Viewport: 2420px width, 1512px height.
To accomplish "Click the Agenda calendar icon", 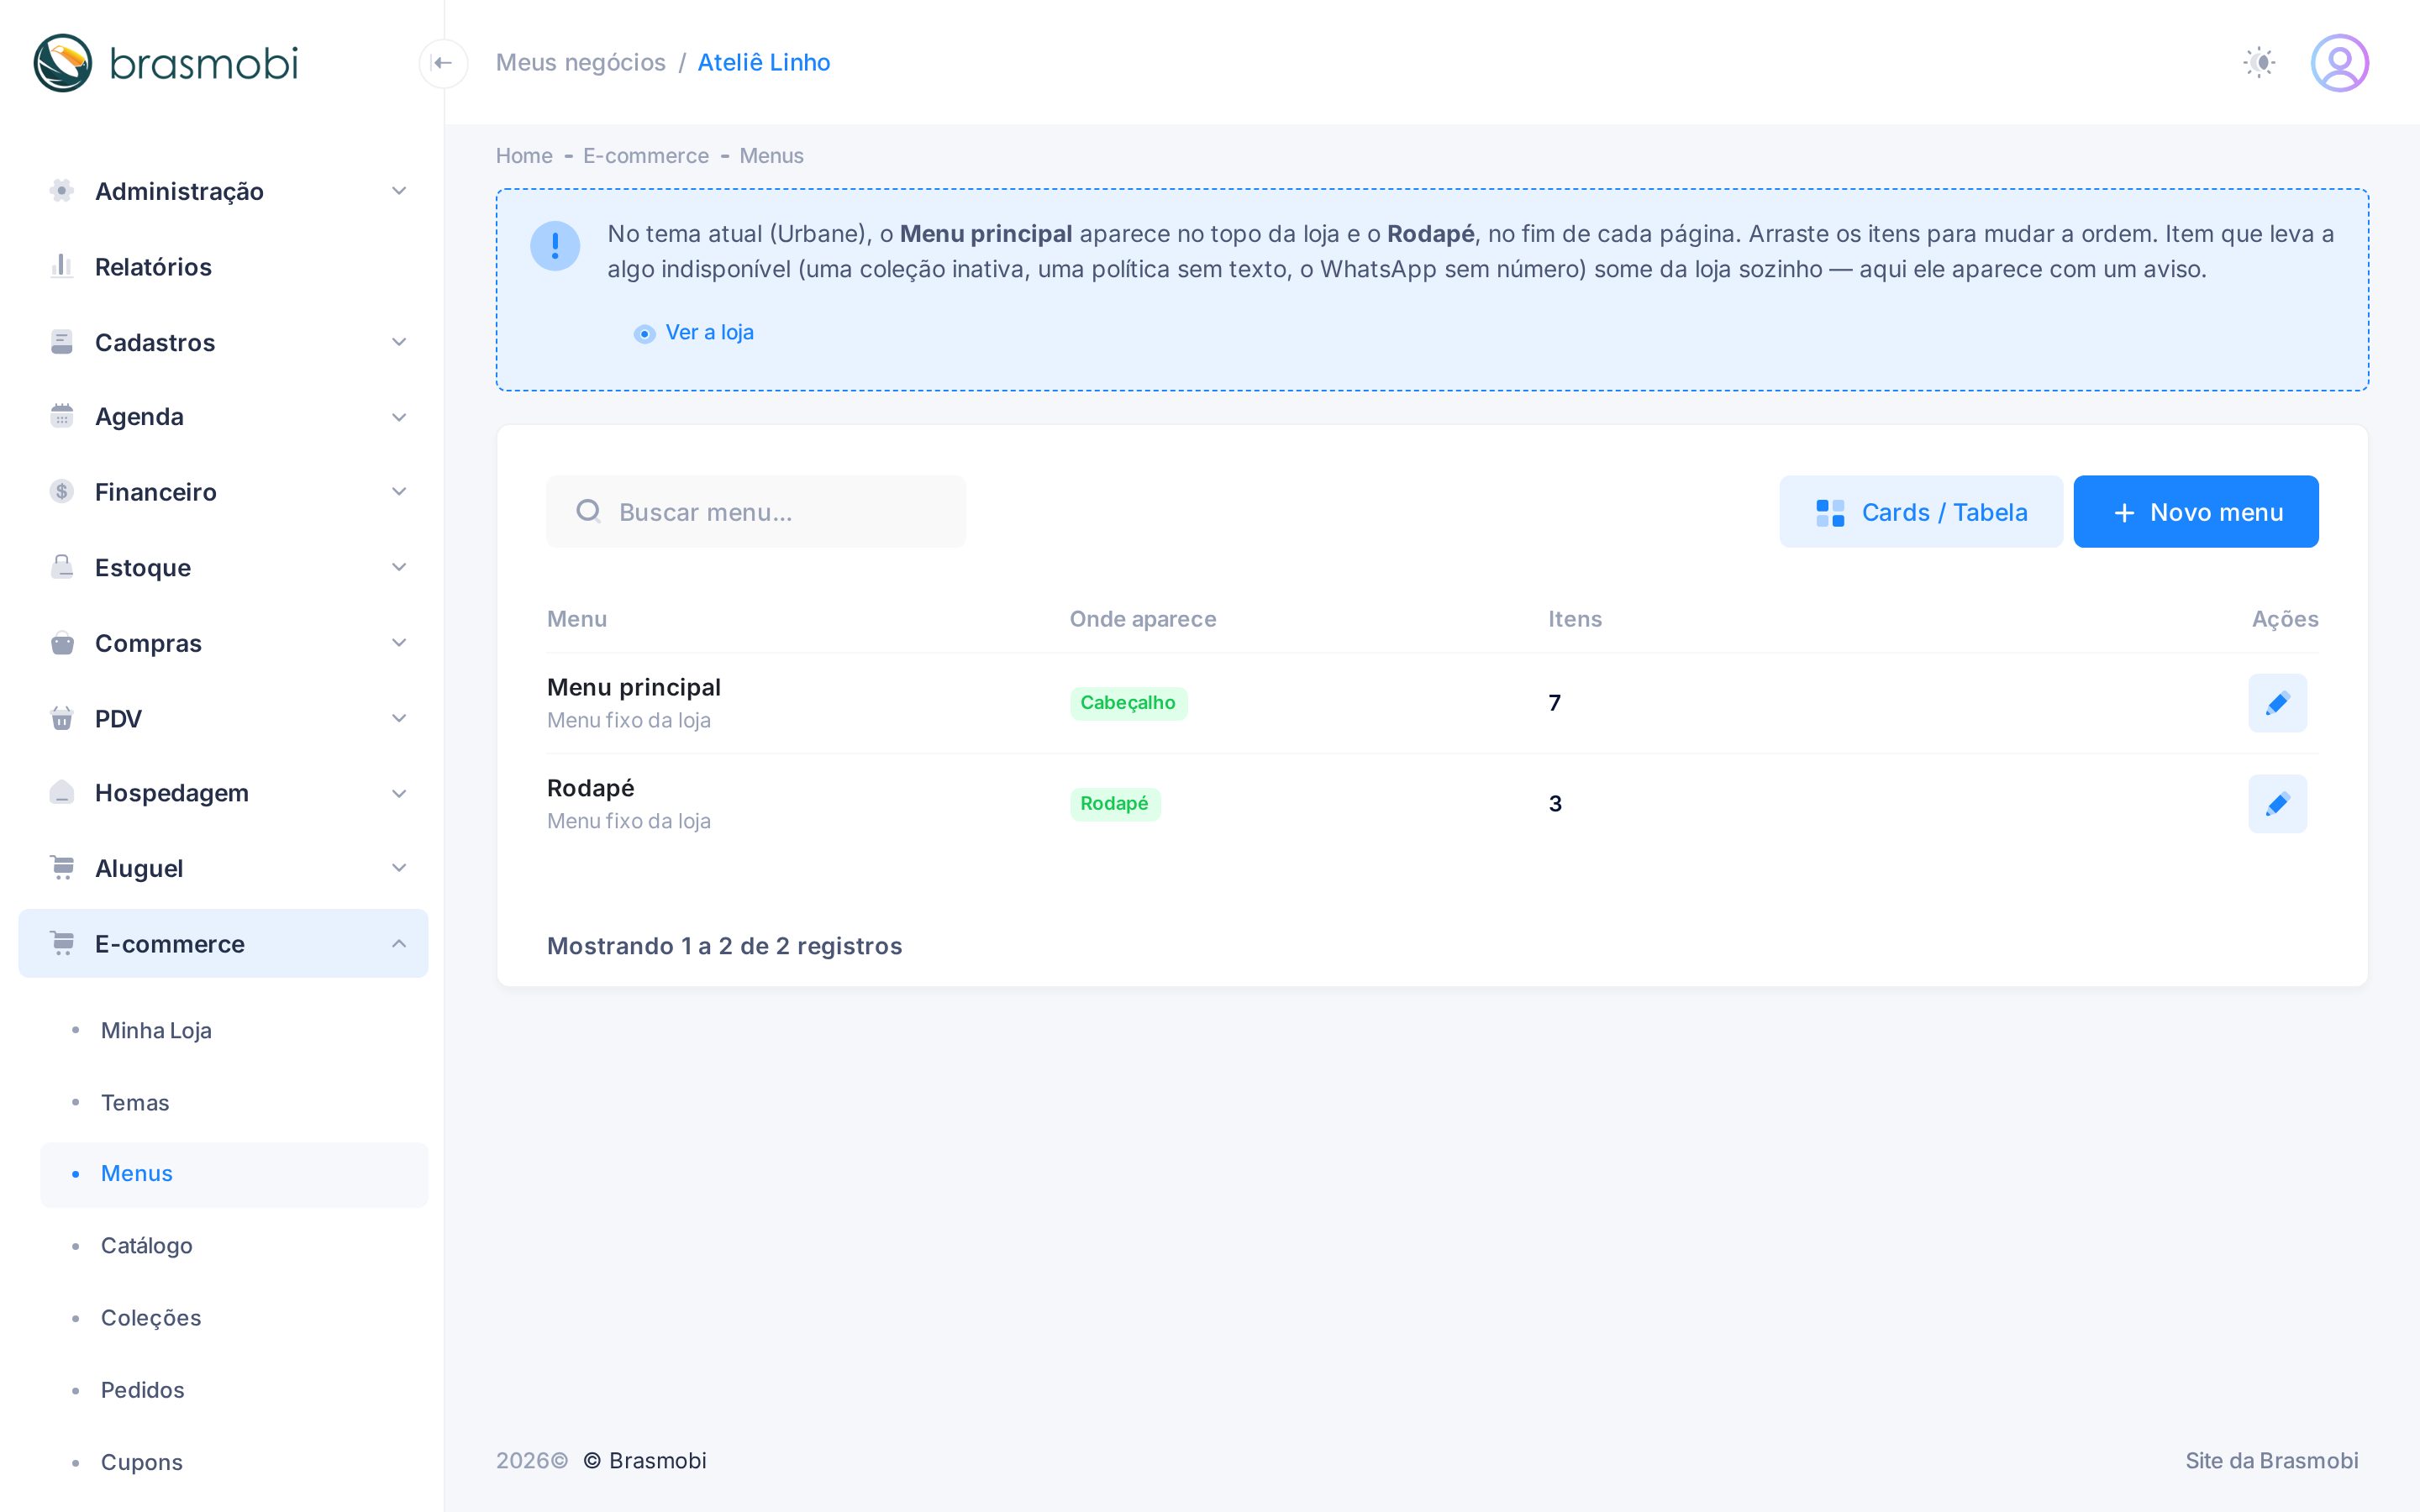I will (x=62, y=416).
